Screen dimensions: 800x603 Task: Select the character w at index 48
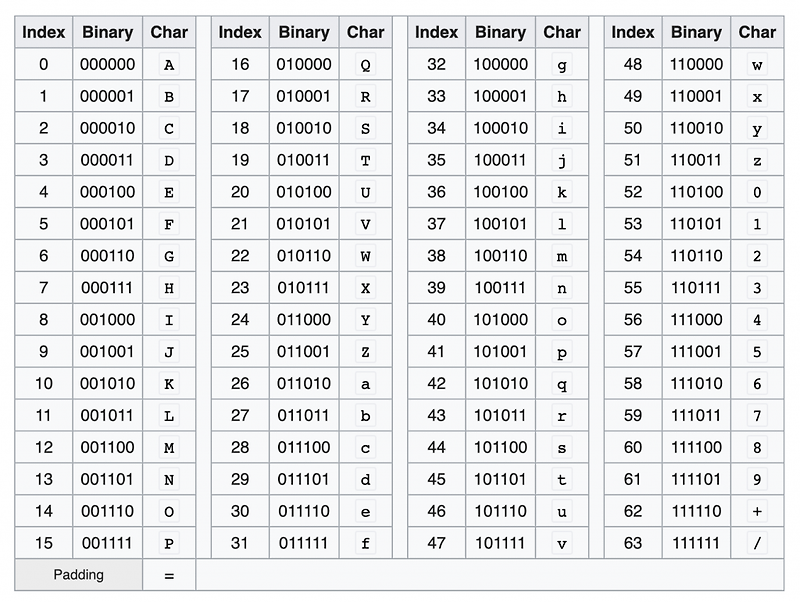point(758,64)
